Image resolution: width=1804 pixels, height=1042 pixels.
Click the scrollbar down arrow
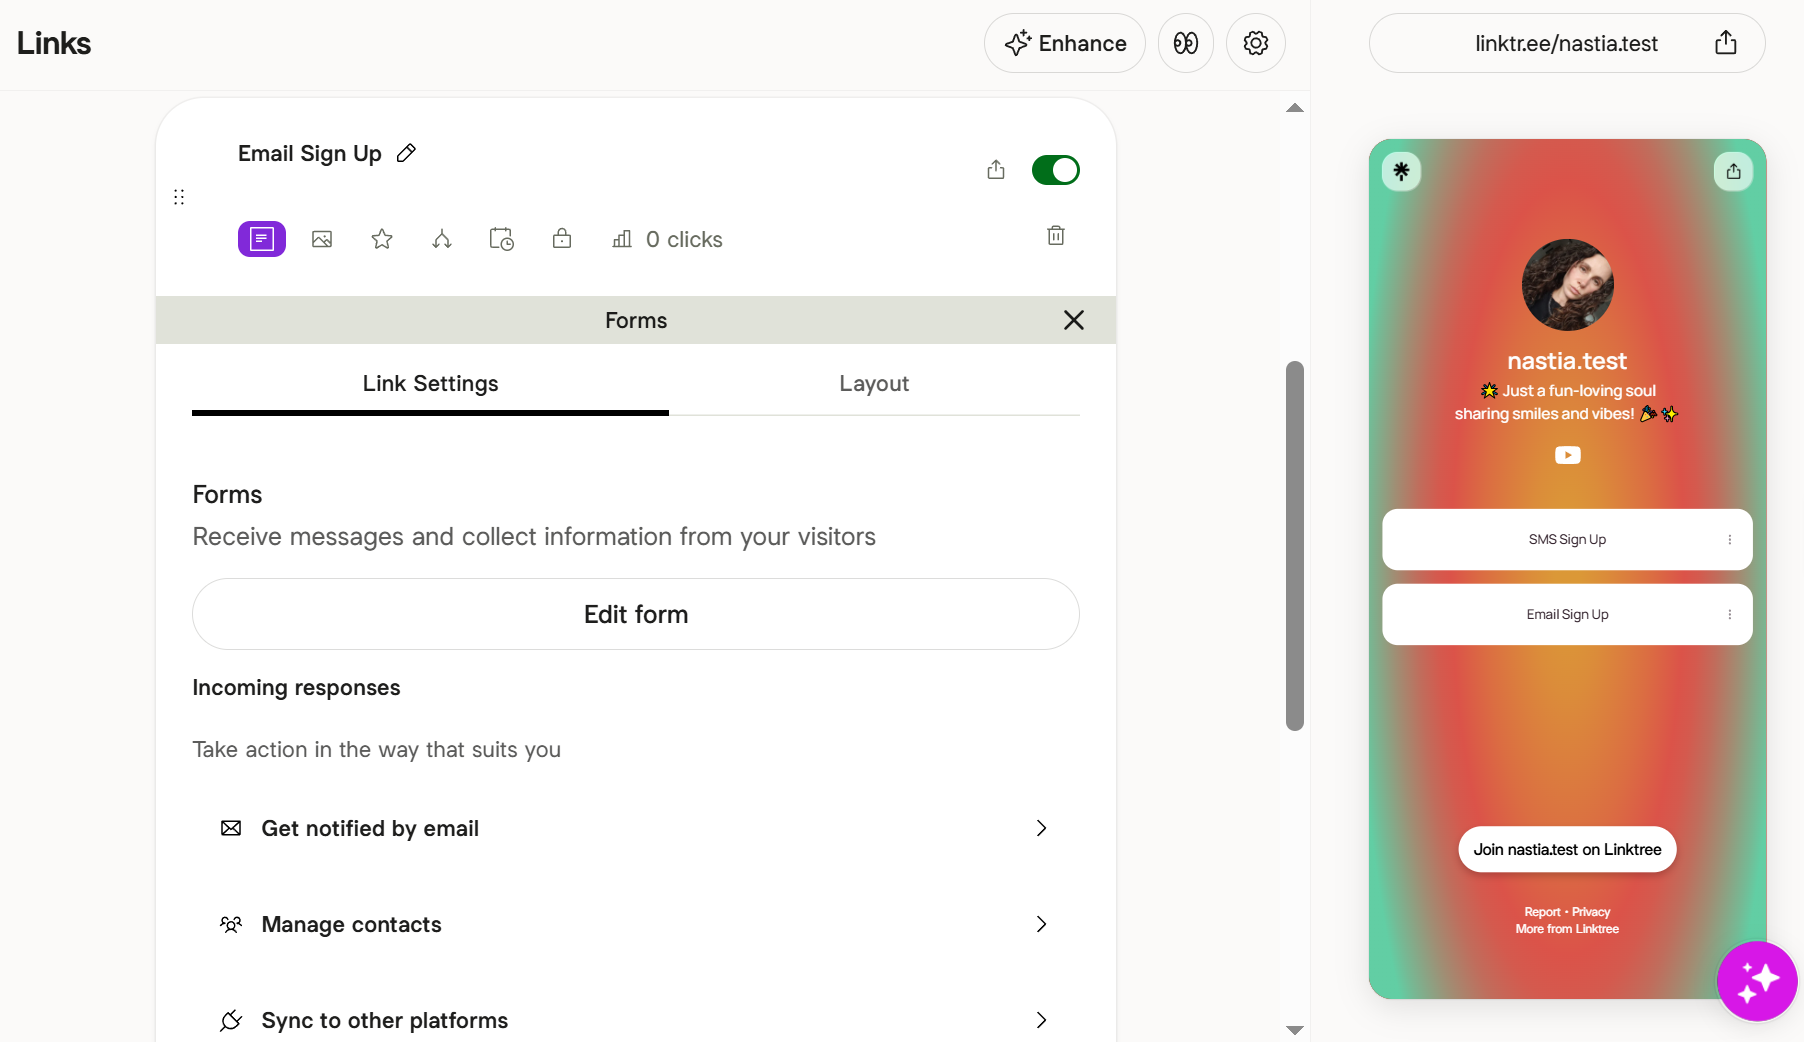pyautogui.click(x=1295, y=1030)
